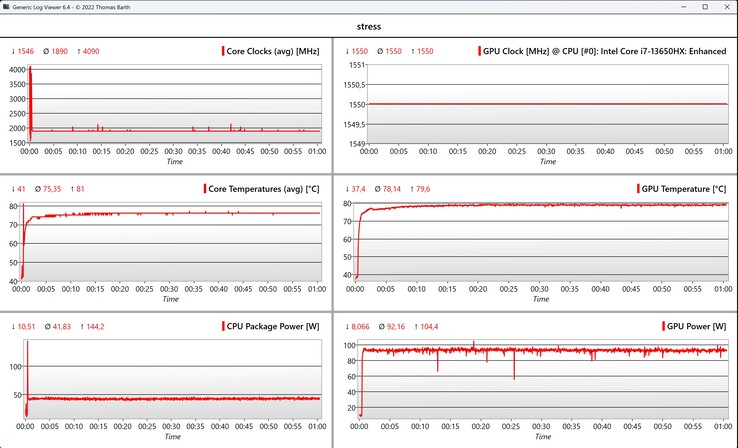Select the GPU Clock [MHz] graph title
The height and width of the screenshot is (448, 738).
click(x=604, y=51)
